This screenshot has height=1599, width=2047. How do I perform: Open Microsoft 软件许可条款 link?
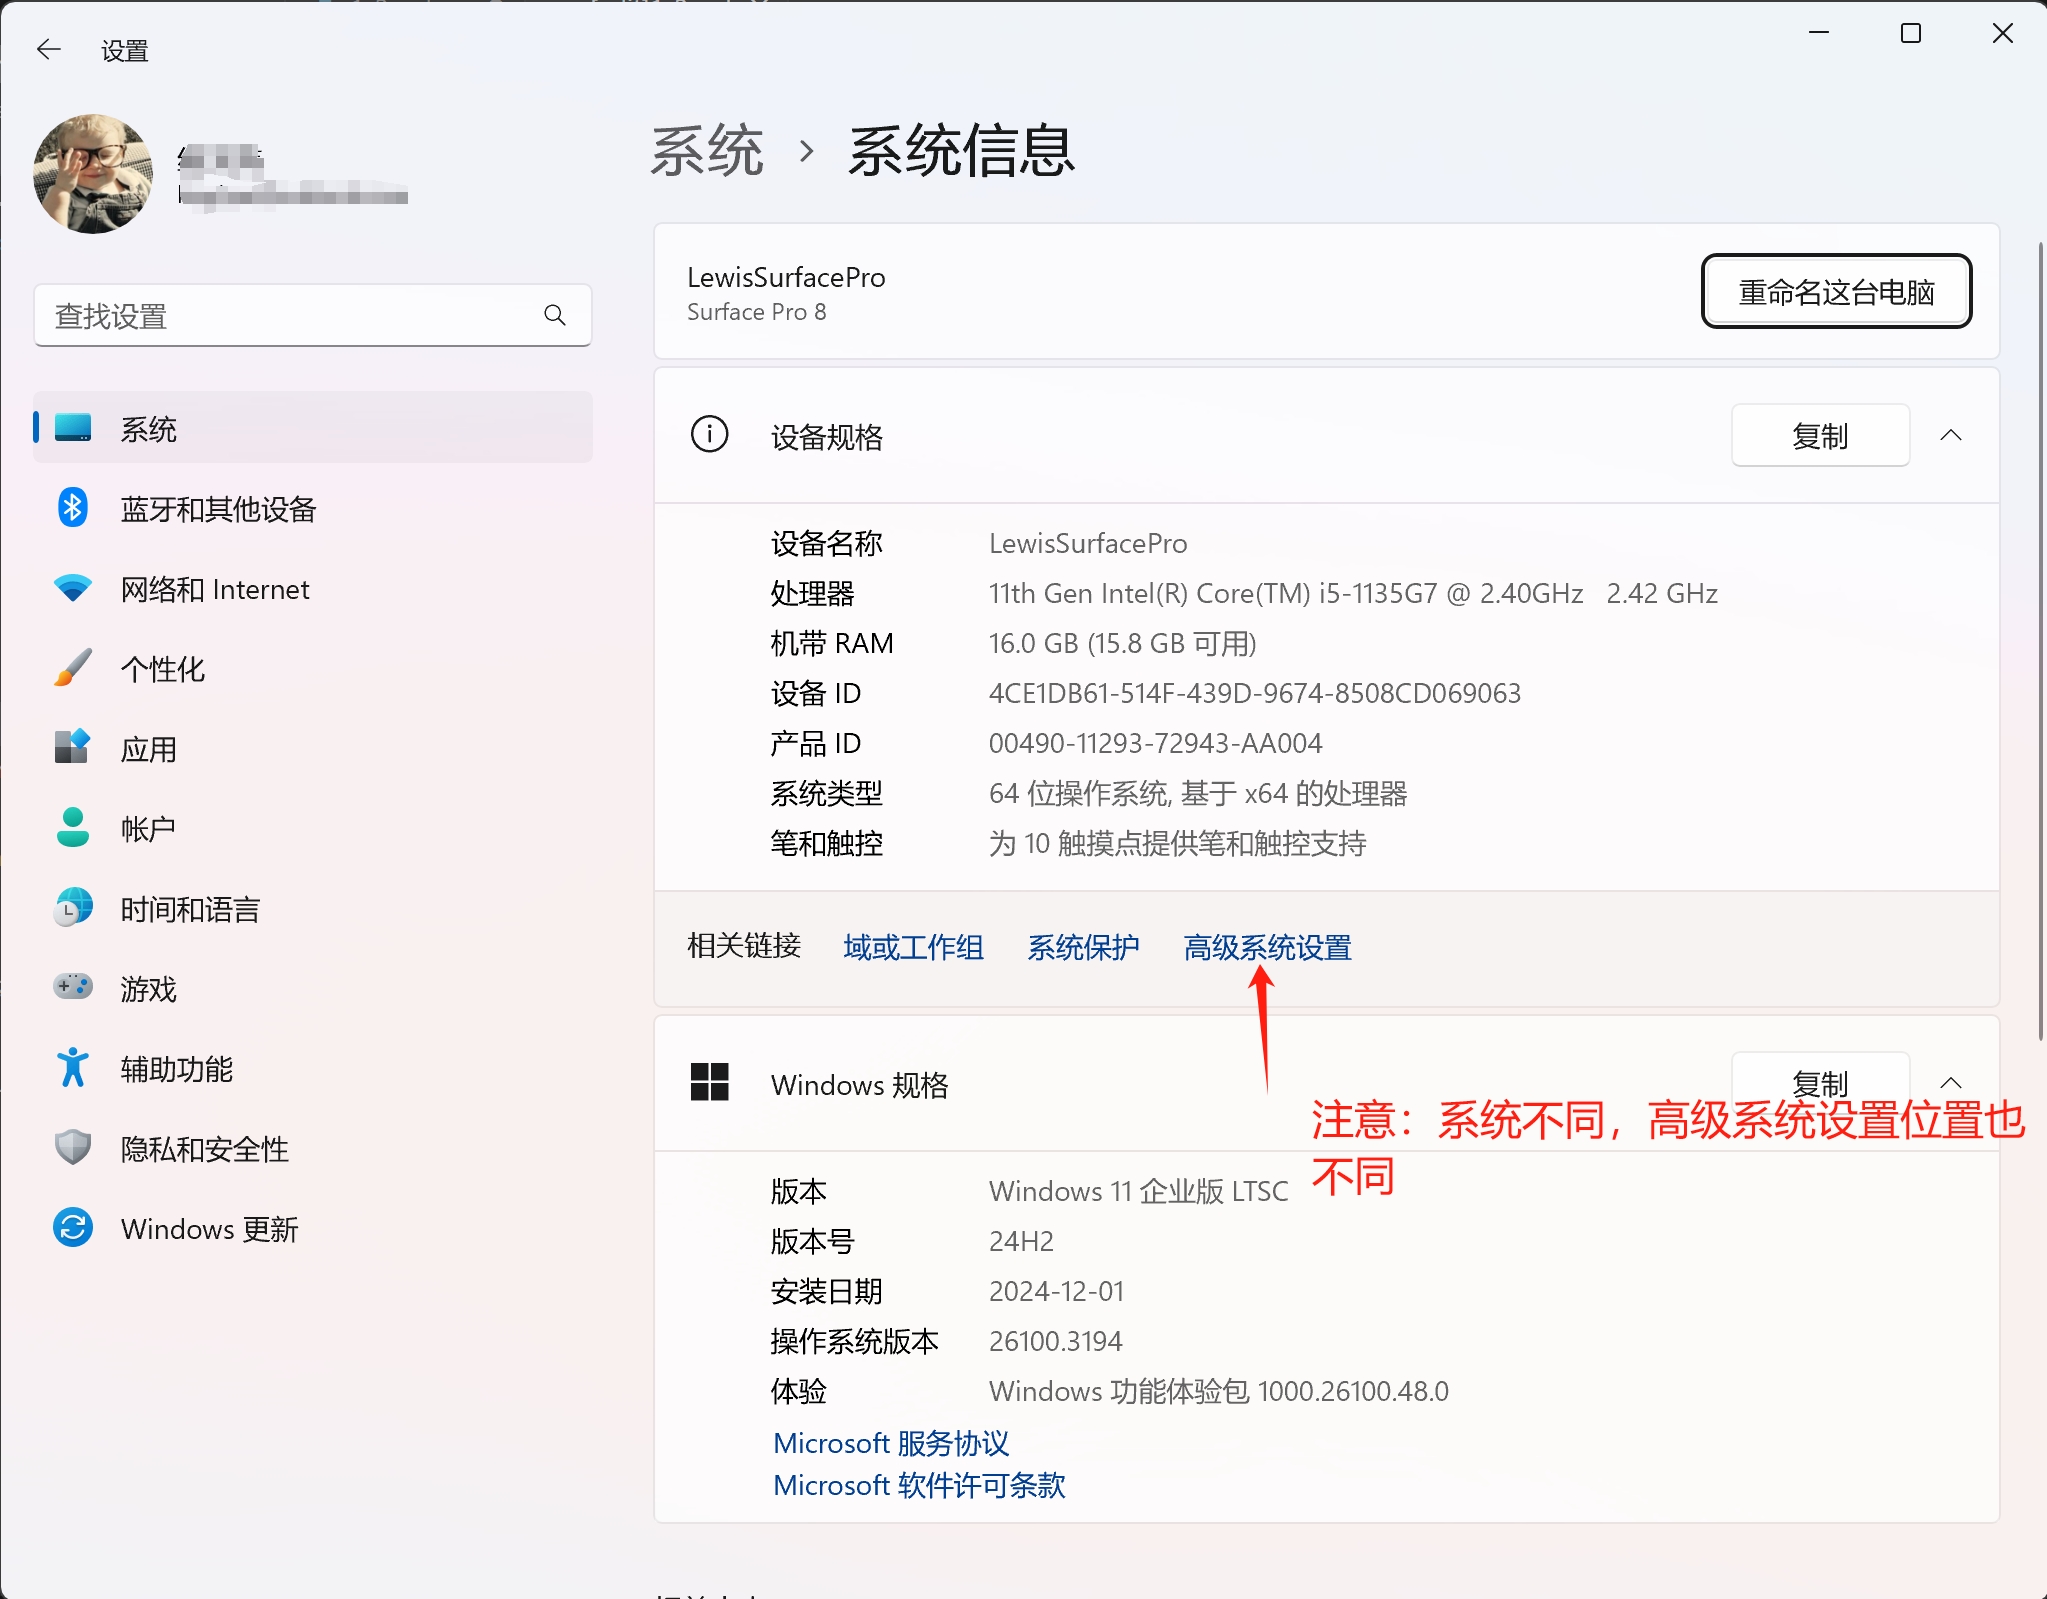[x=919, y=1485]
